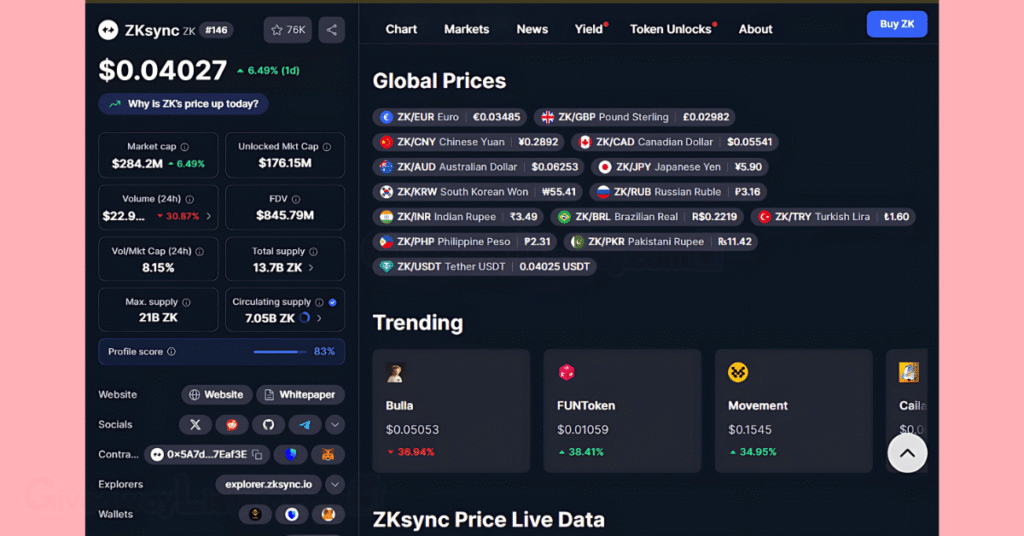Select the ZK/JPY Japanese Yen chip
Screen dimensions: 1024x536
coord(680,166)
